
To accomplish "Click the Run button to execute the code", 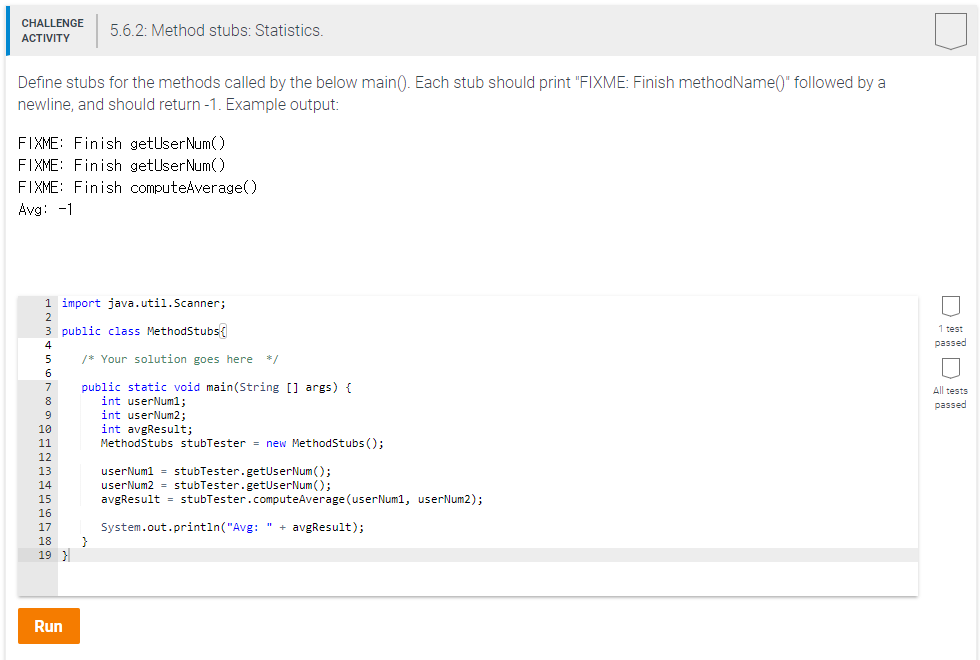I will (x=48, y=625).
